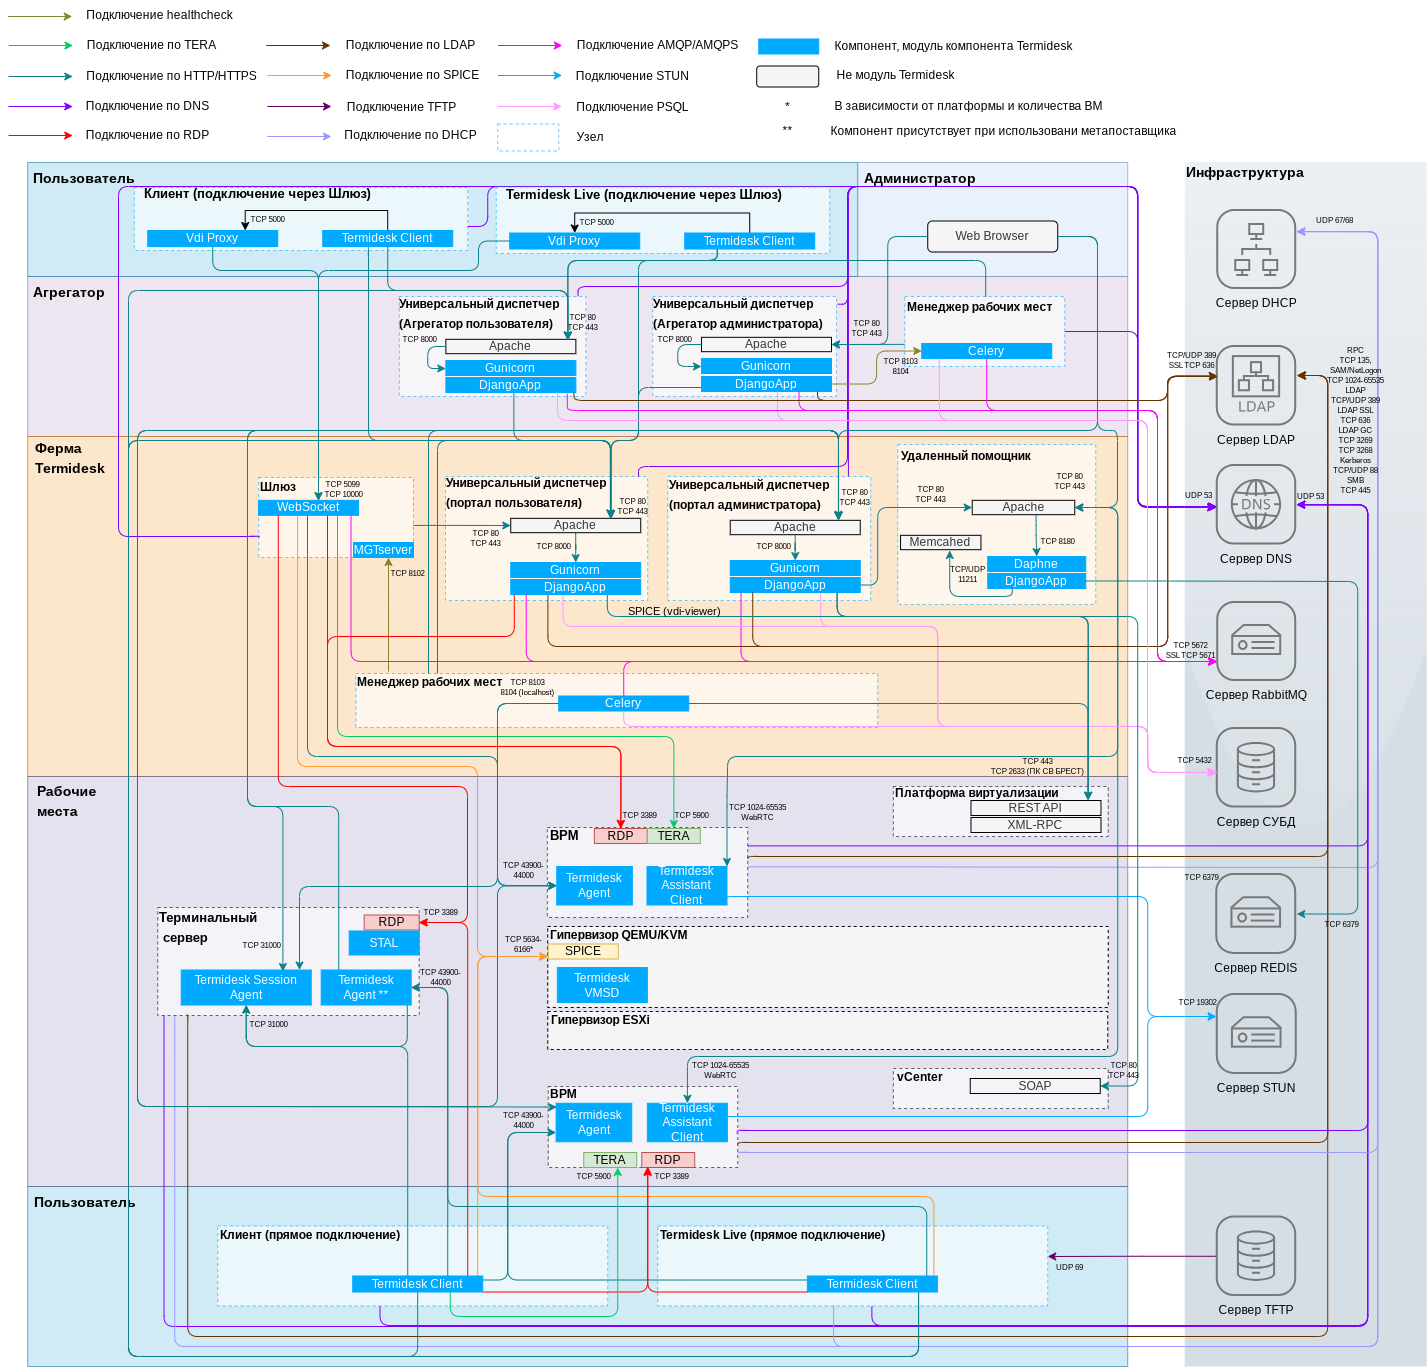1427x1367 pixels.
Task: Click the RDP box in Терминальный сервер
Action: point(392,922)
